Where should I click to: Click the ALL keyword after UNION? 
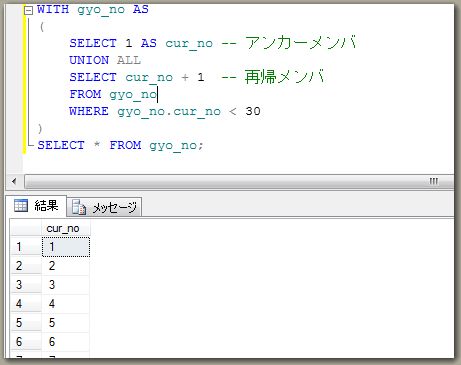pos(129,60)
